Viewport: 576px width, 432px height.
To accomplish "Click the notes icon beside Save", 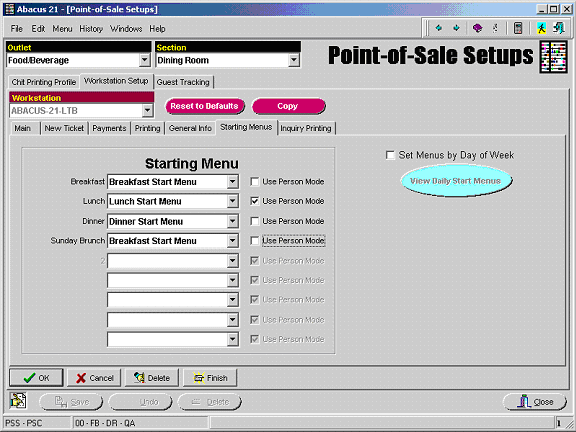I will point(18,400).
